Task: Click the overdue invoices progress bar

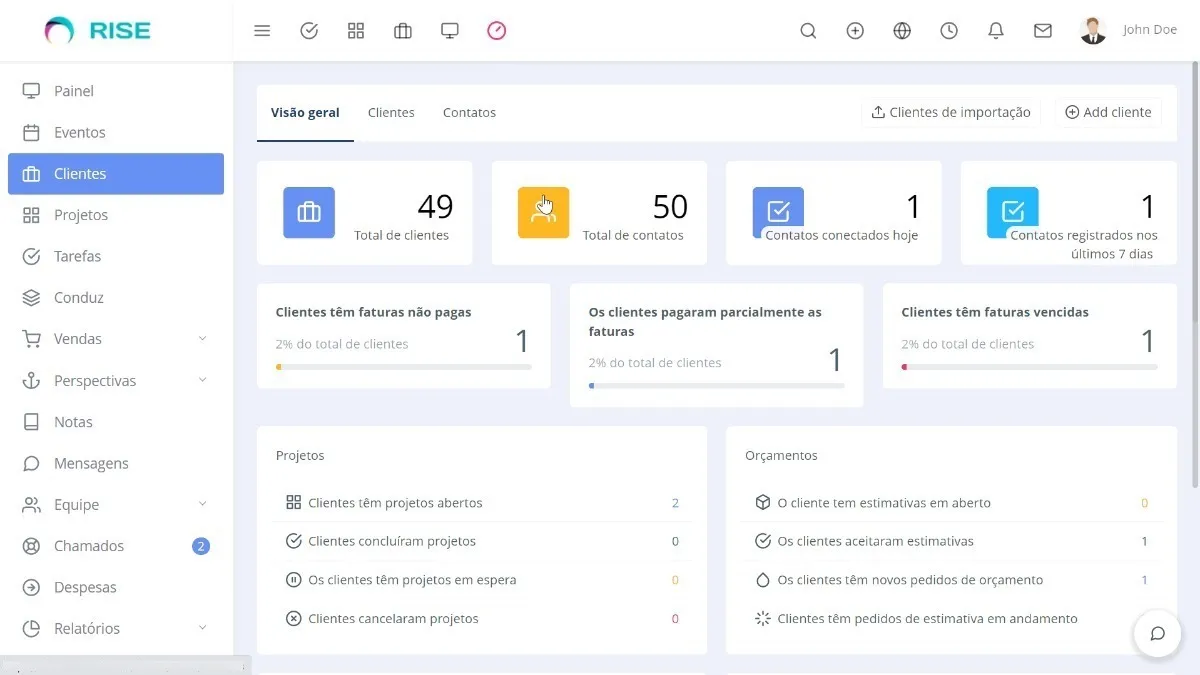Action: 1030,367
